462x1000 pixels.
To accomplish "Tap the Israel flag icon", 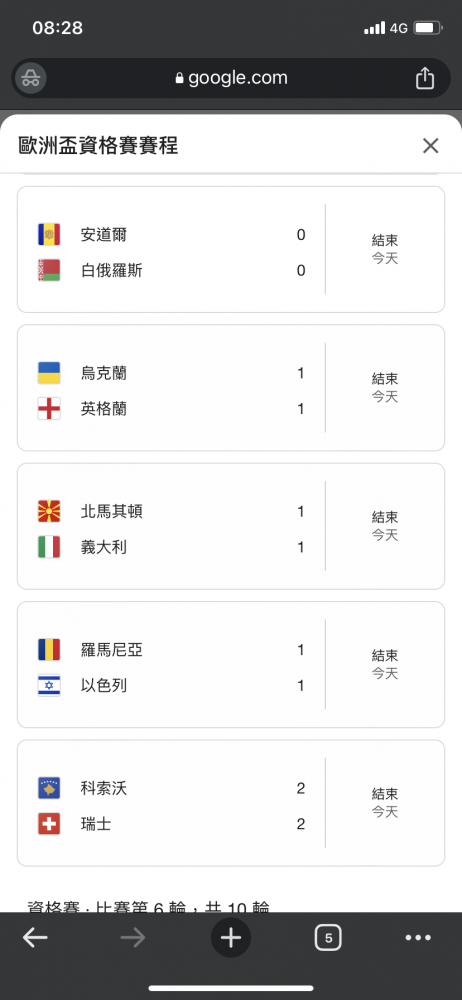I will [49, 686].
